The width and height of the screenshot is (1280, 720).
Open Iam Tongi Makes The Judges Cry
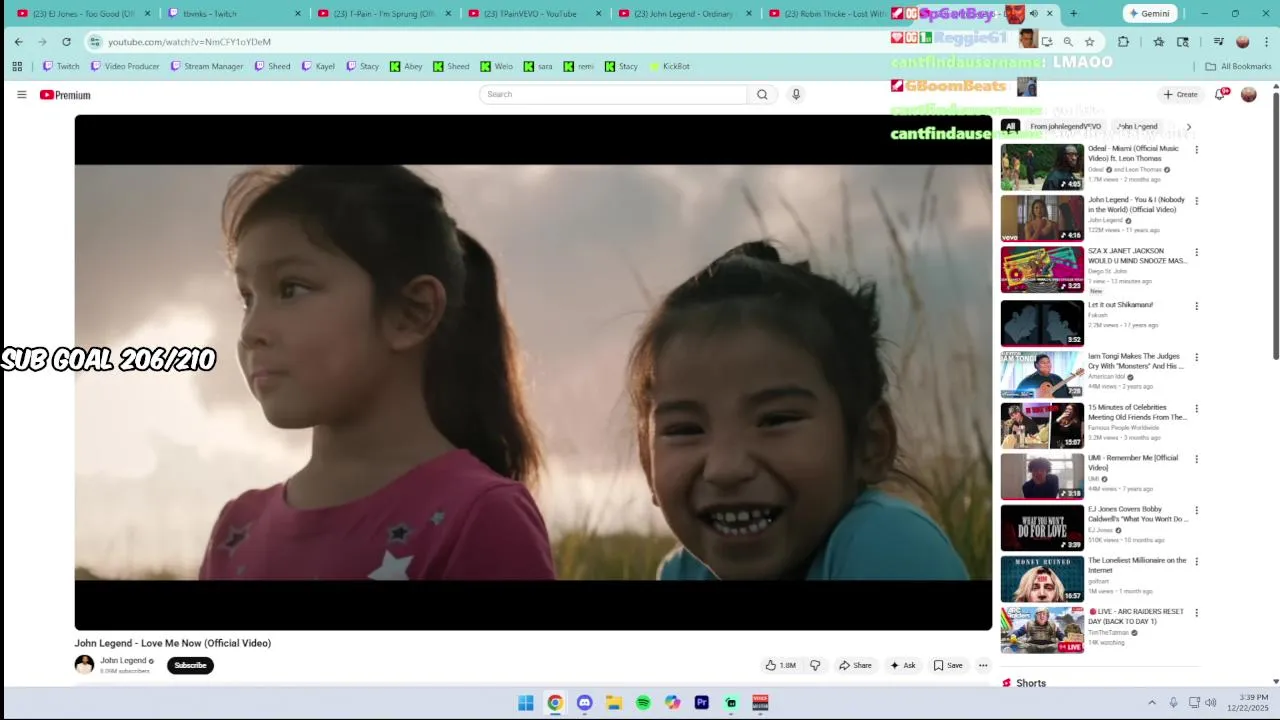1134,361
